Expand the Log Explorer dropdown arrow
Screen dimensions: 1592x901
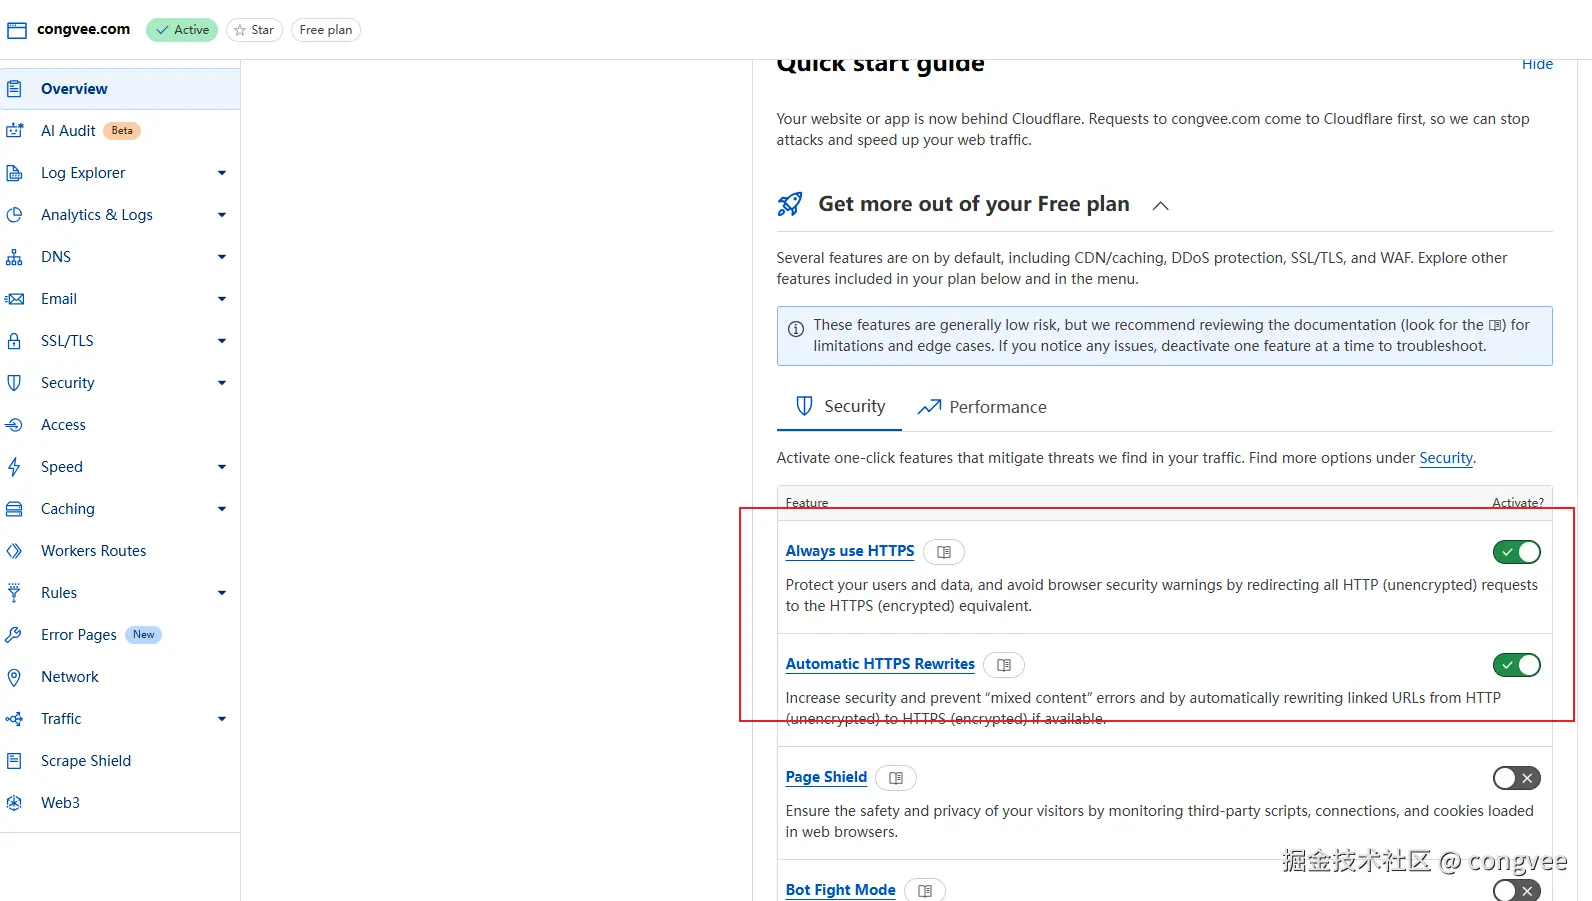click(x=222, y=173)
